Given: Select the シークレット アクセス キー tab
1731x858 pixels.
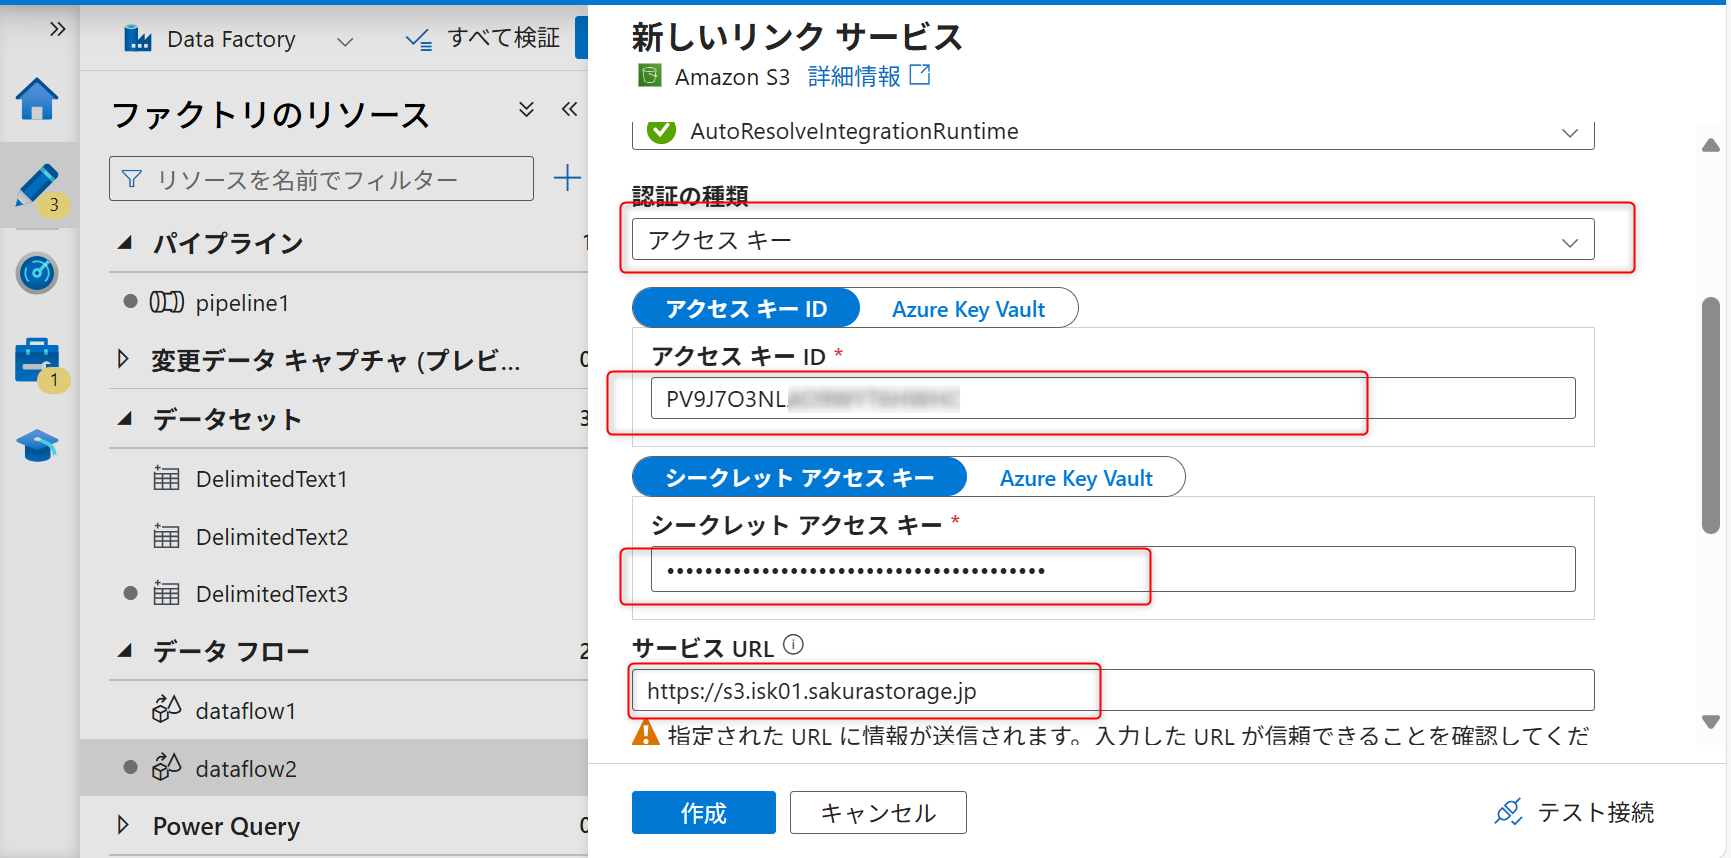Looking at the screenshot, I should click(x=799, y=477).
